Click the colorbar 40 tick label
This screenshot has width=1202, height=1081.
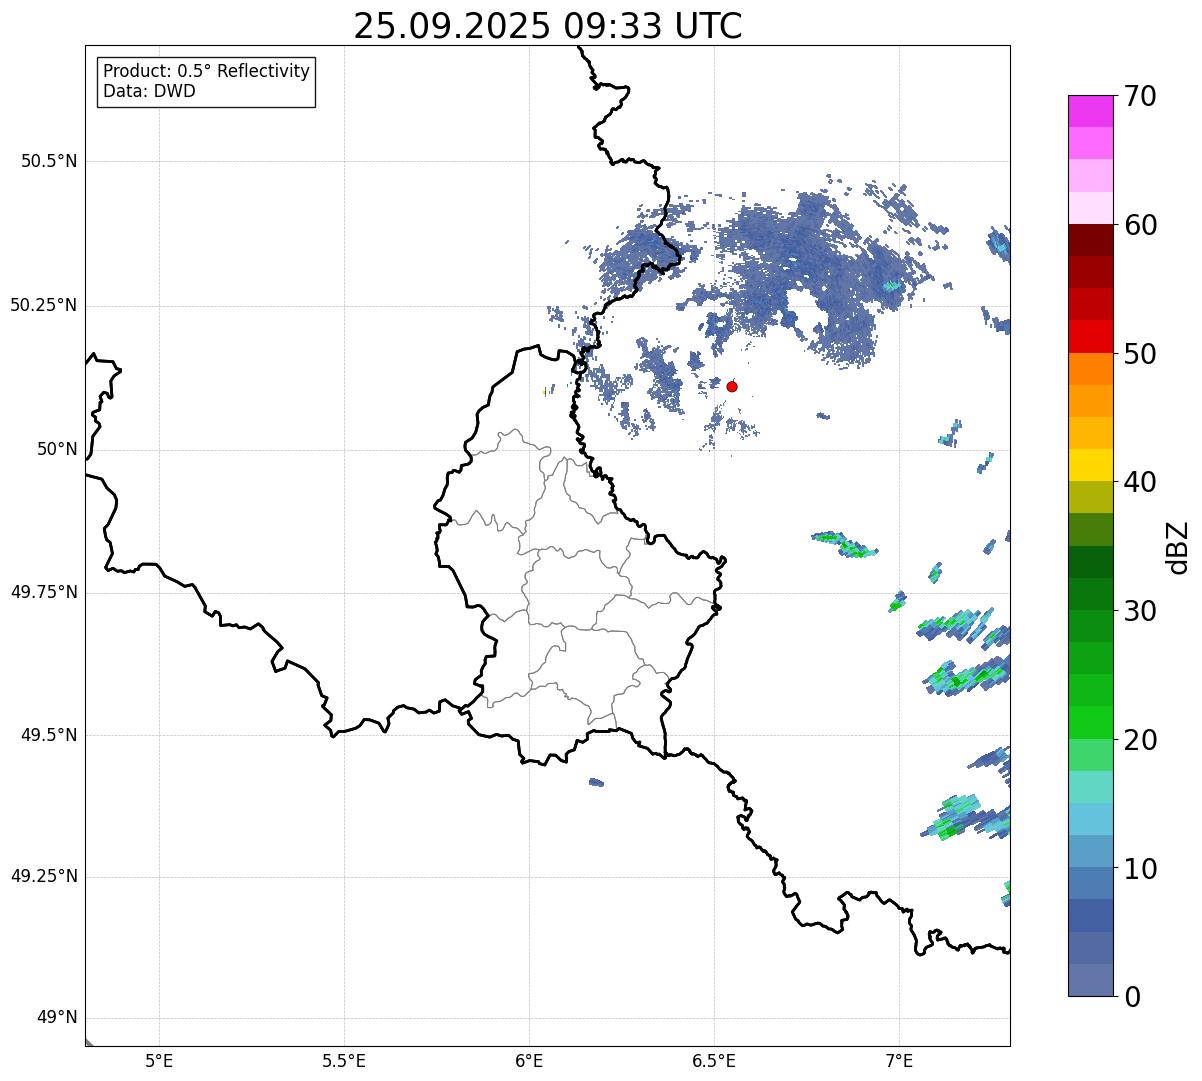point(1140,482)
